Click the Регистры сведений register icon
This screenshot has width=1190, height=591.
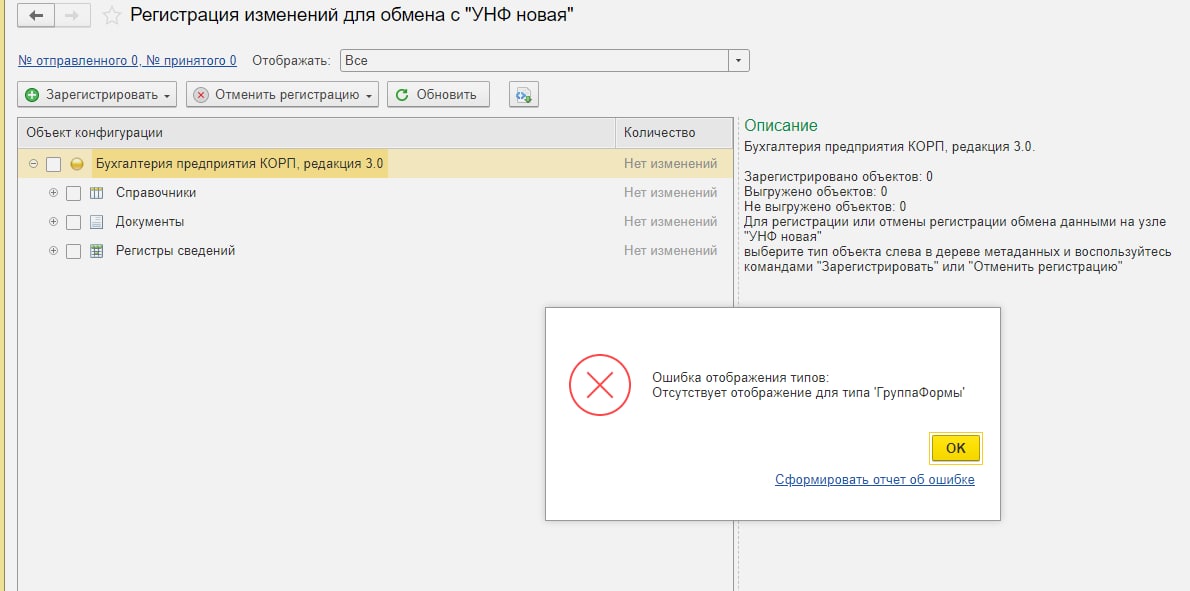click(x=96, y=251)
